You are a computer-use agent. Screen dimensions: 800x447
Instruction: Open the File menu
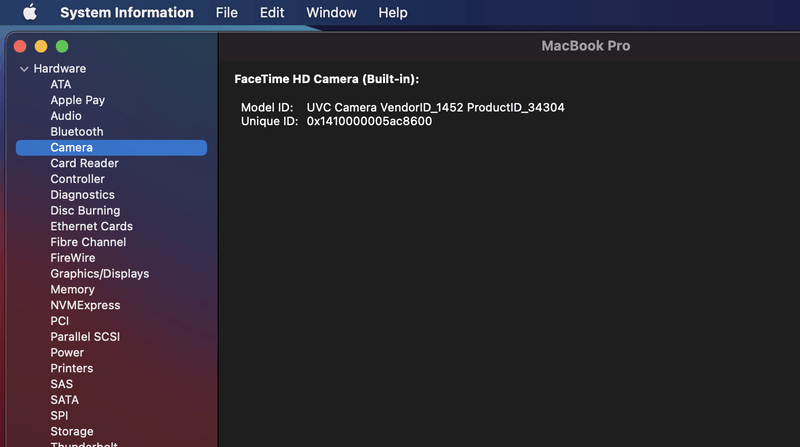pyautogui.click(x=227, y=12)
